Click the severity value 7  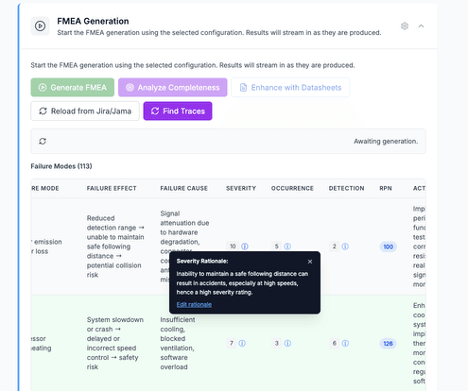(x=231, y=343)
